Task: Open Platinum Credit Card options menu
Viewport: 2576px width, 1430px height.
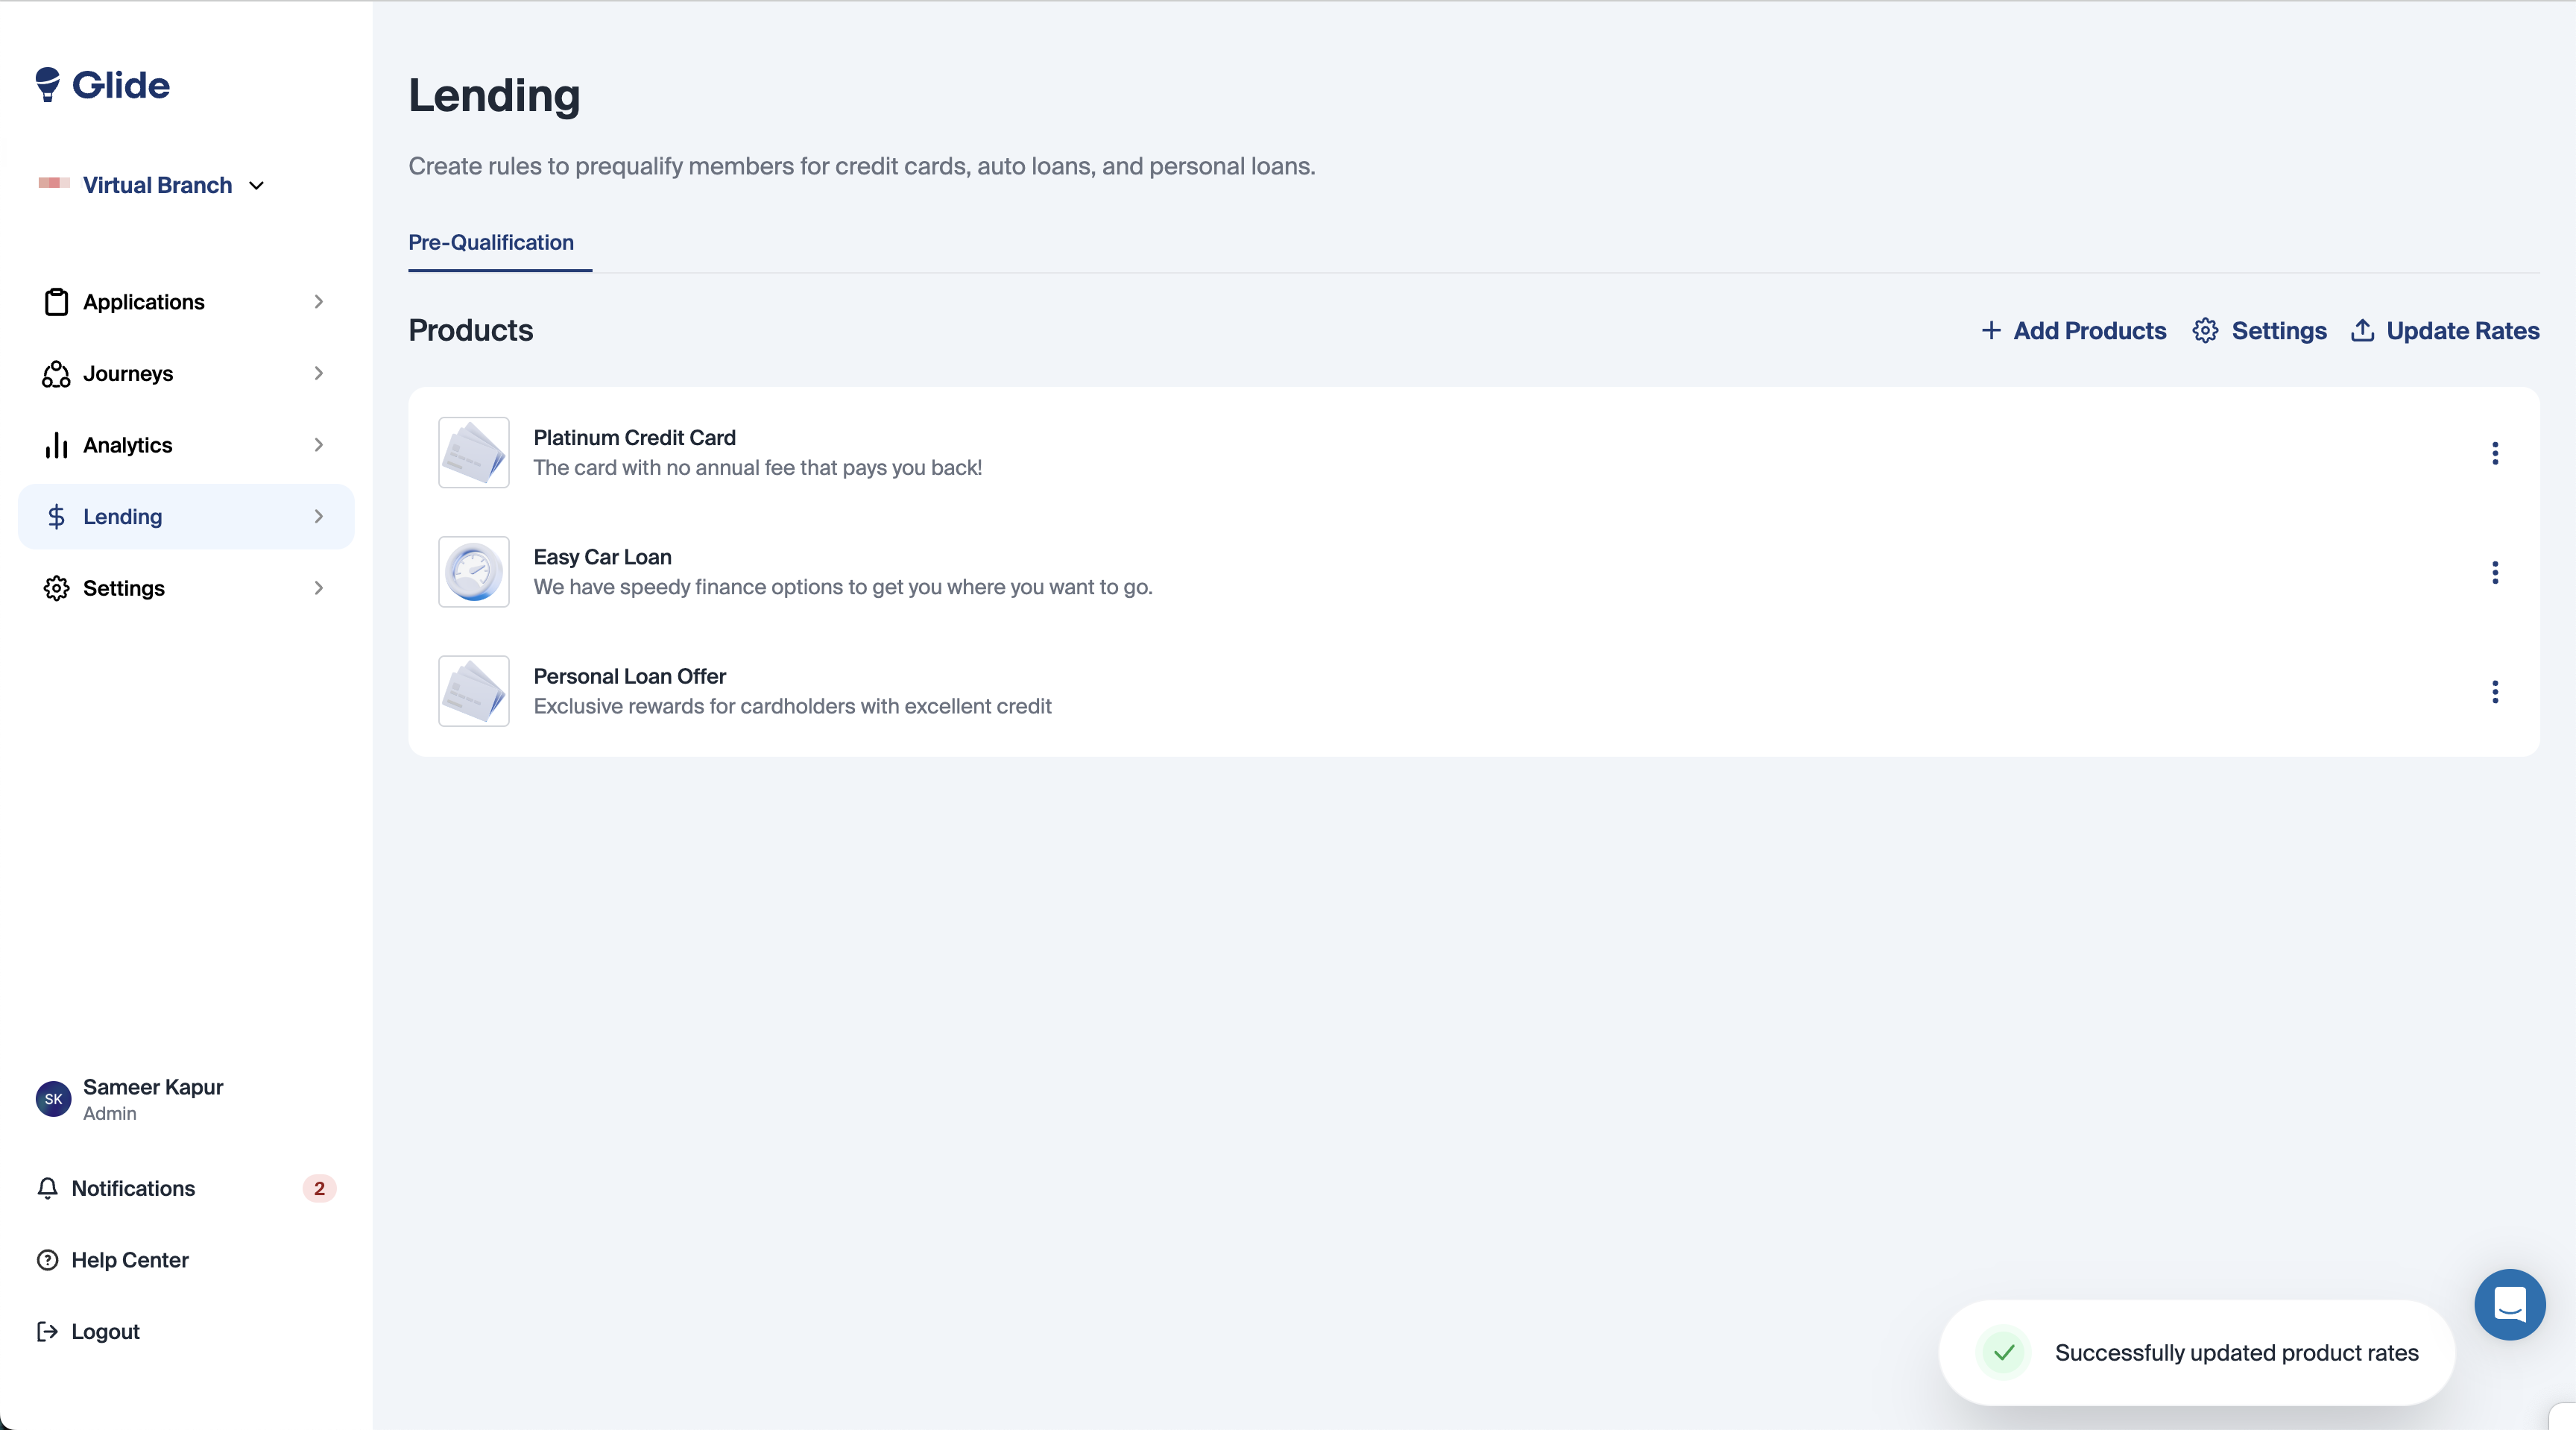Action: point(2495,453)
